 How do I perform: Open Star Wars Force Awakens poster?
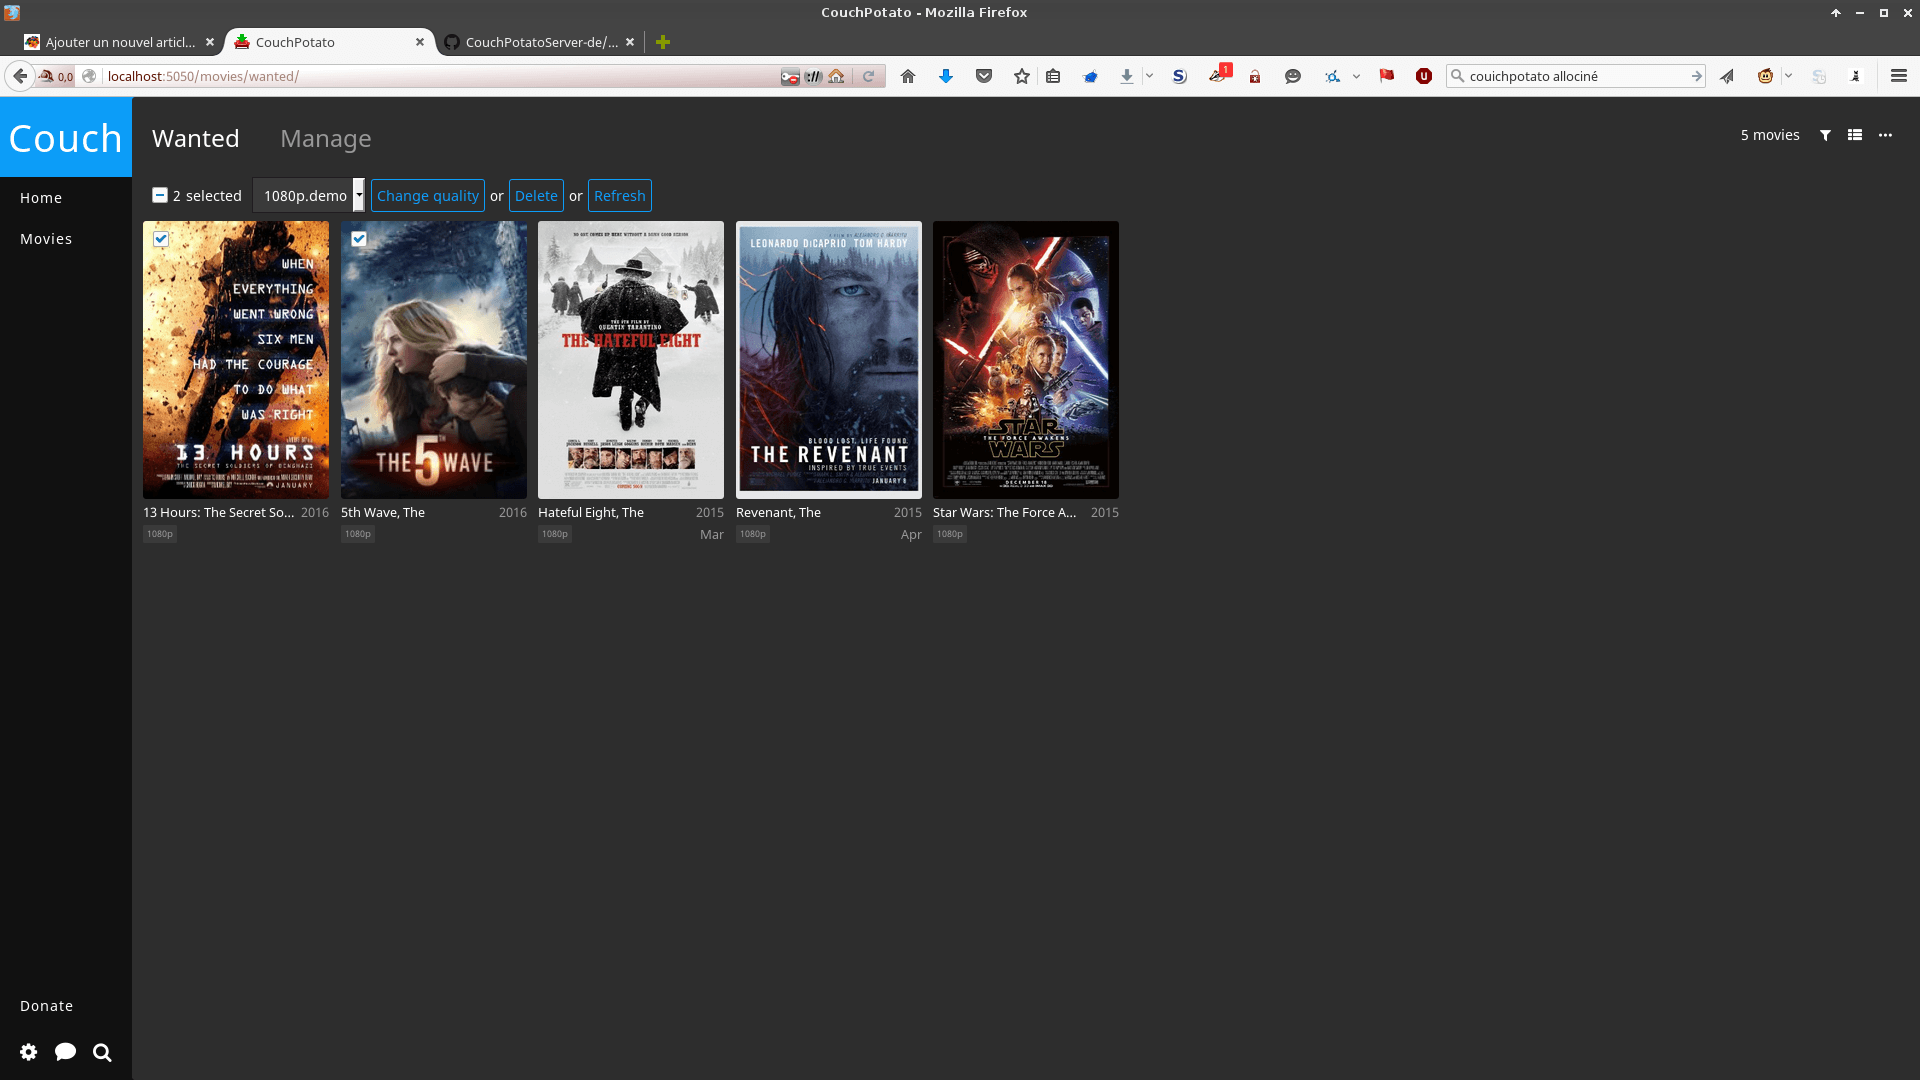(x=1026, y=360)
